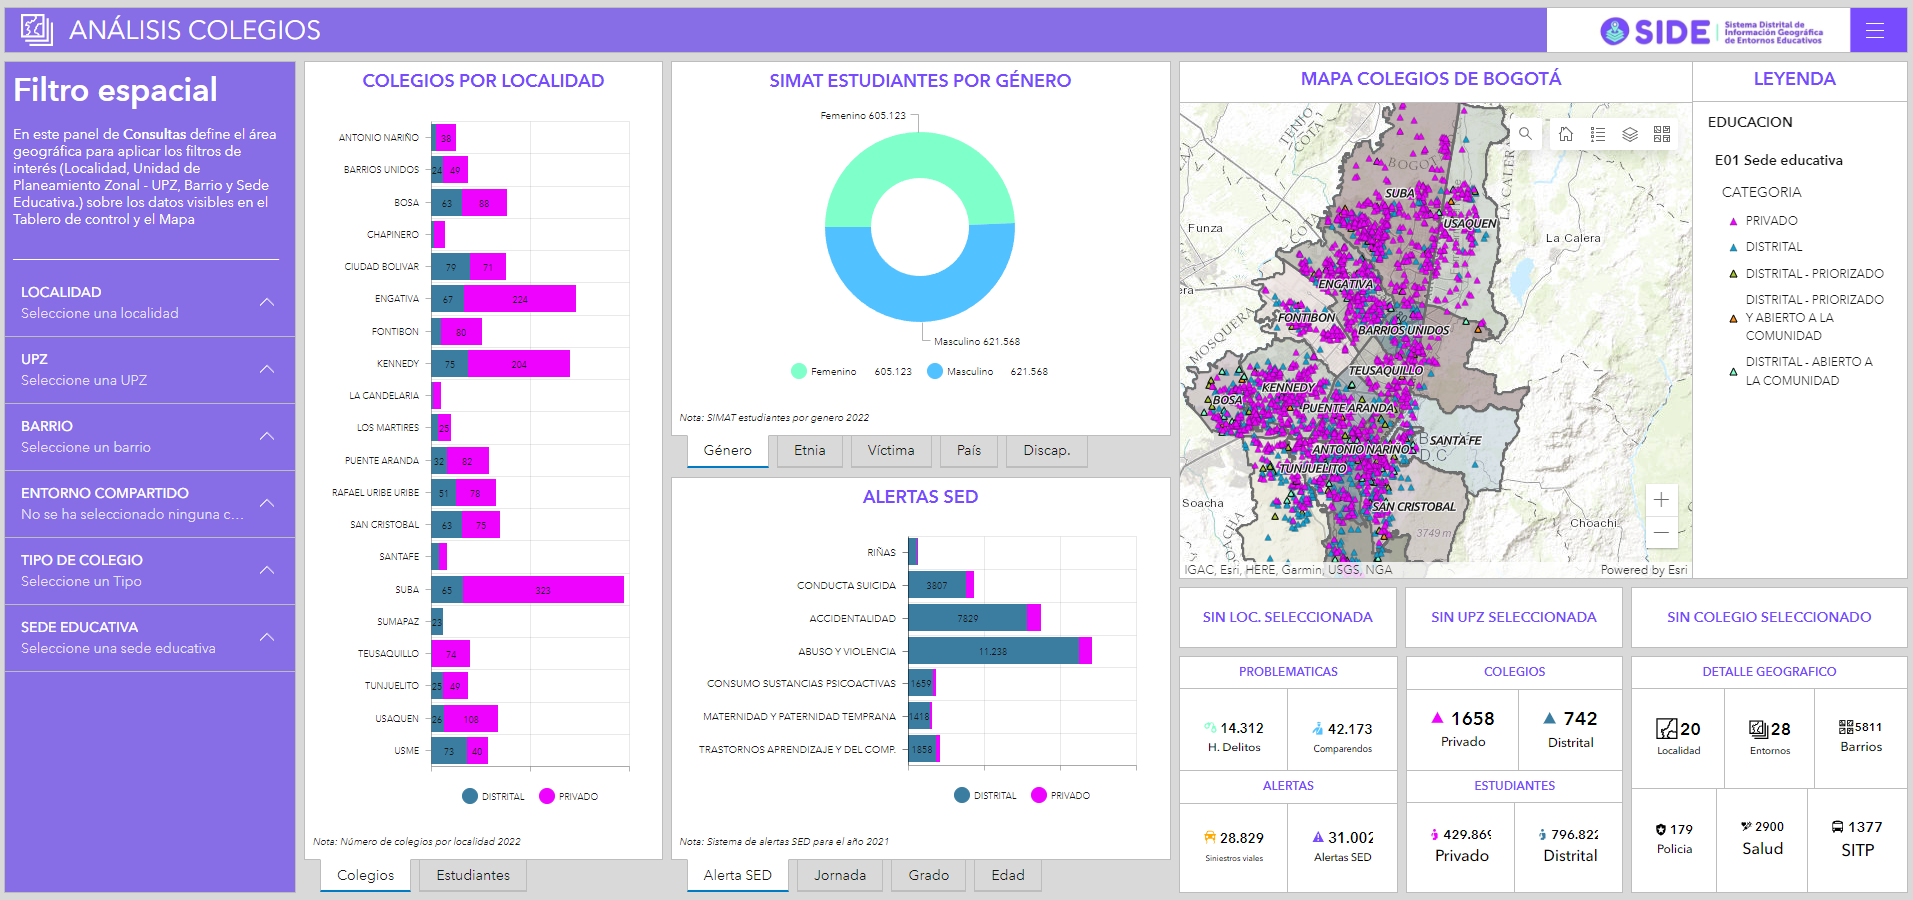Click the SIN UPZ SELECCIONADA card
This screenshot has width=1913, height=900.
1514,617
